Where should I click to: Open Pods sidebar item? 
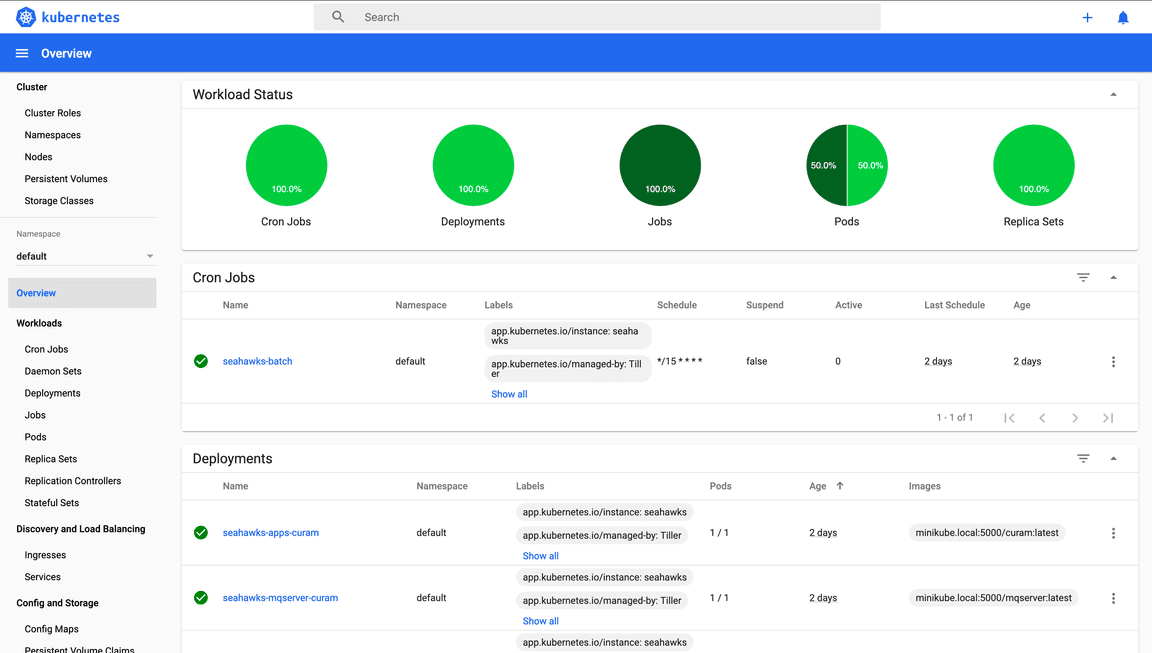[x=35, y=437]
